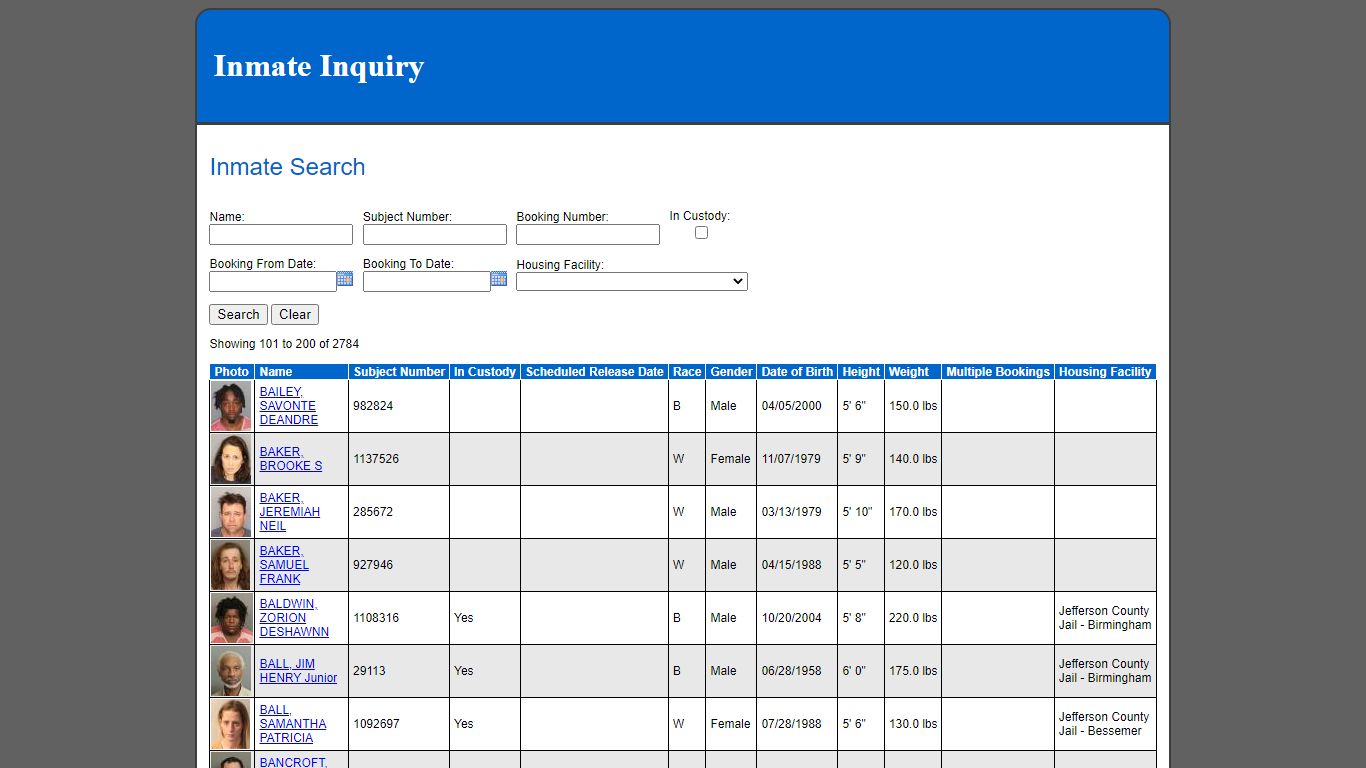Open inmate BALL, SAMANTHA PATRICIA record
The height and width of the screenshot is (768, 1366).
[293, 724]
